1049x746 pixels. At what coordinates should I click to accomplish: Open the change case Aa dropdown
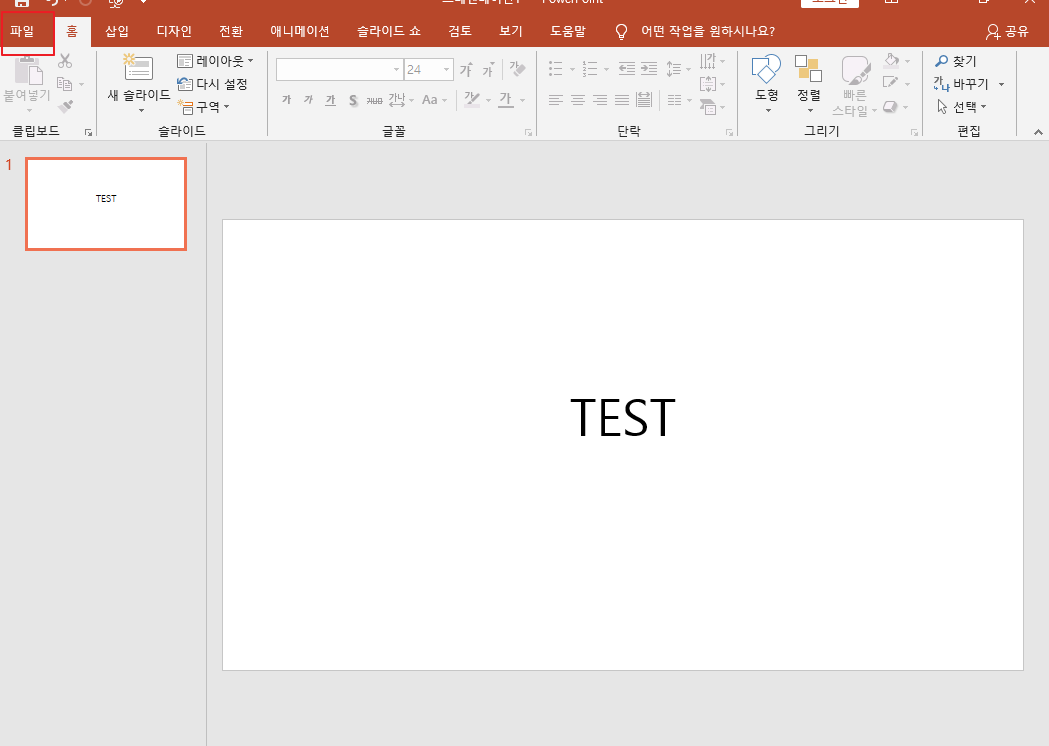click(x=434, y=100)
